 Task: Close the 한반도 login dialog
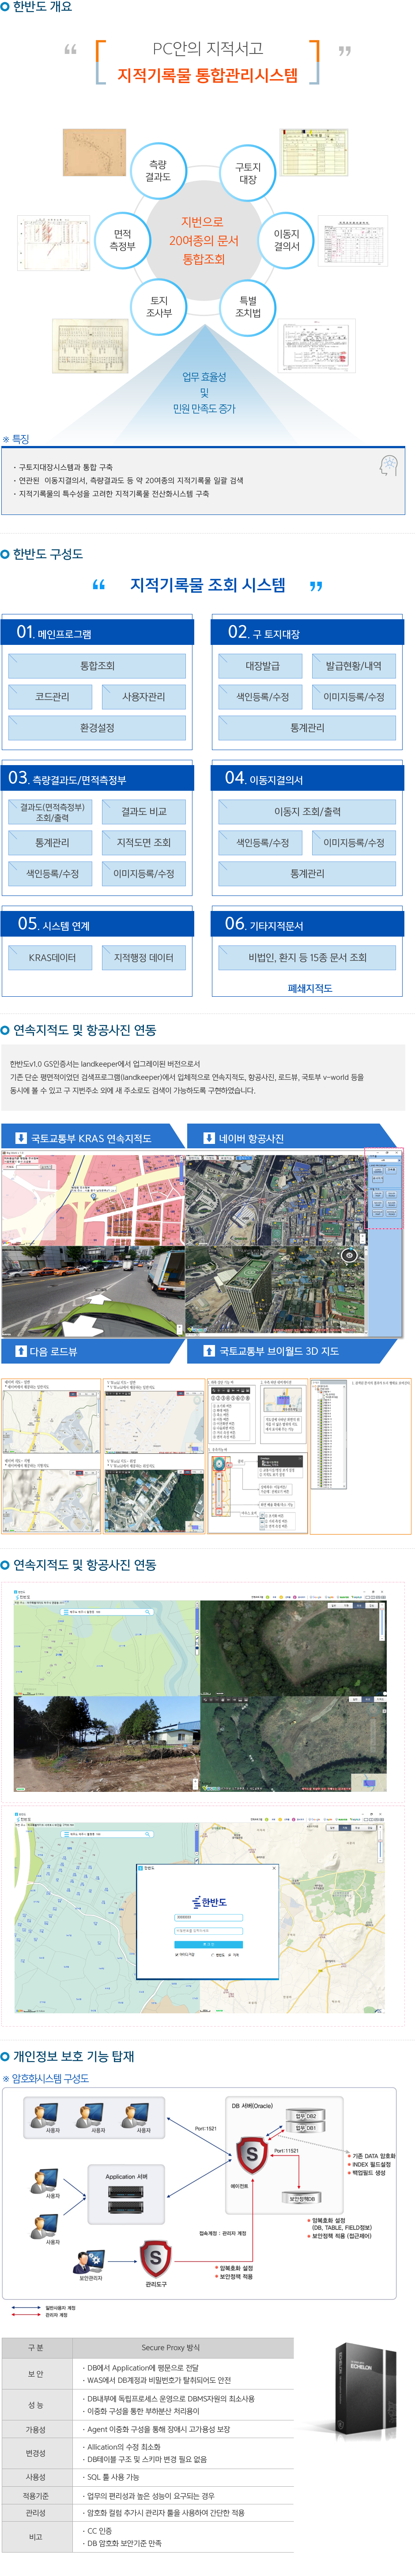coord(274,1868)
